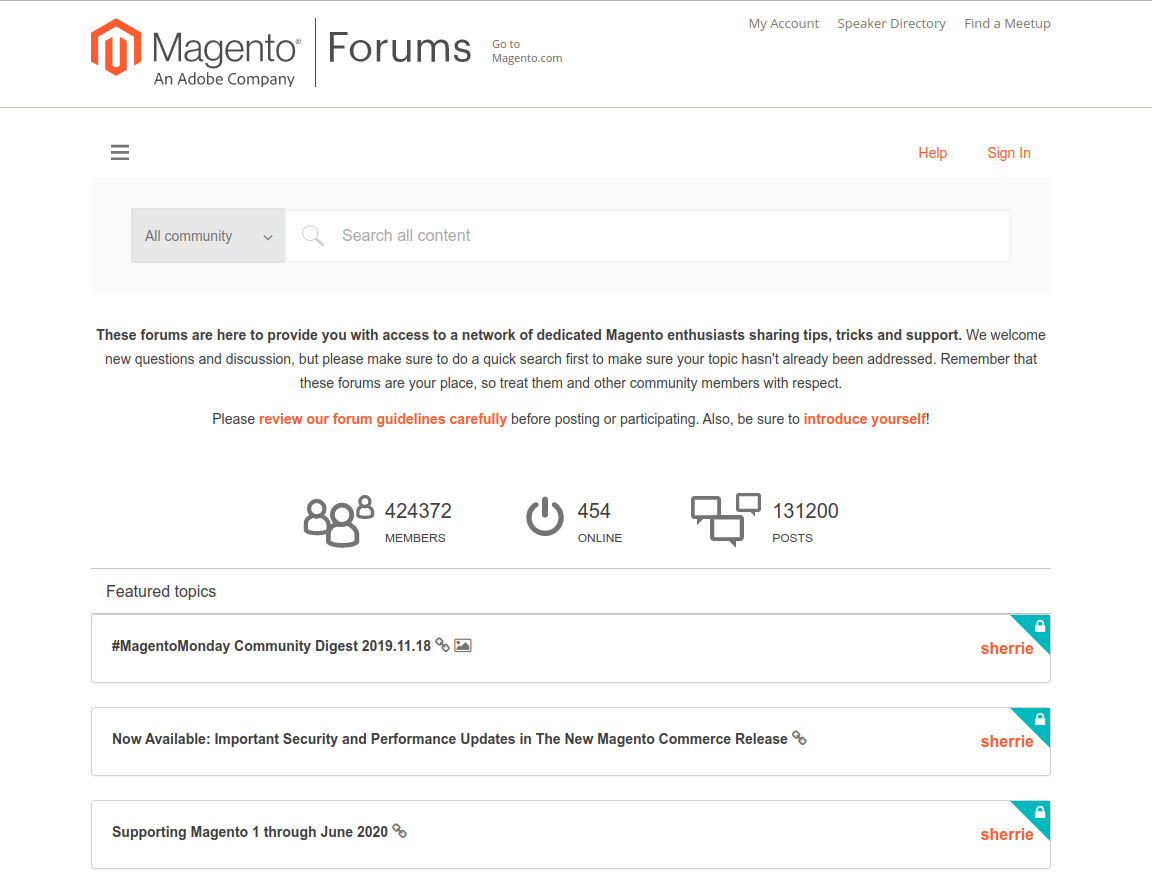1152x892 pixels.
Task: Click the search magnifier icon
Action: (x=312, y=235)
